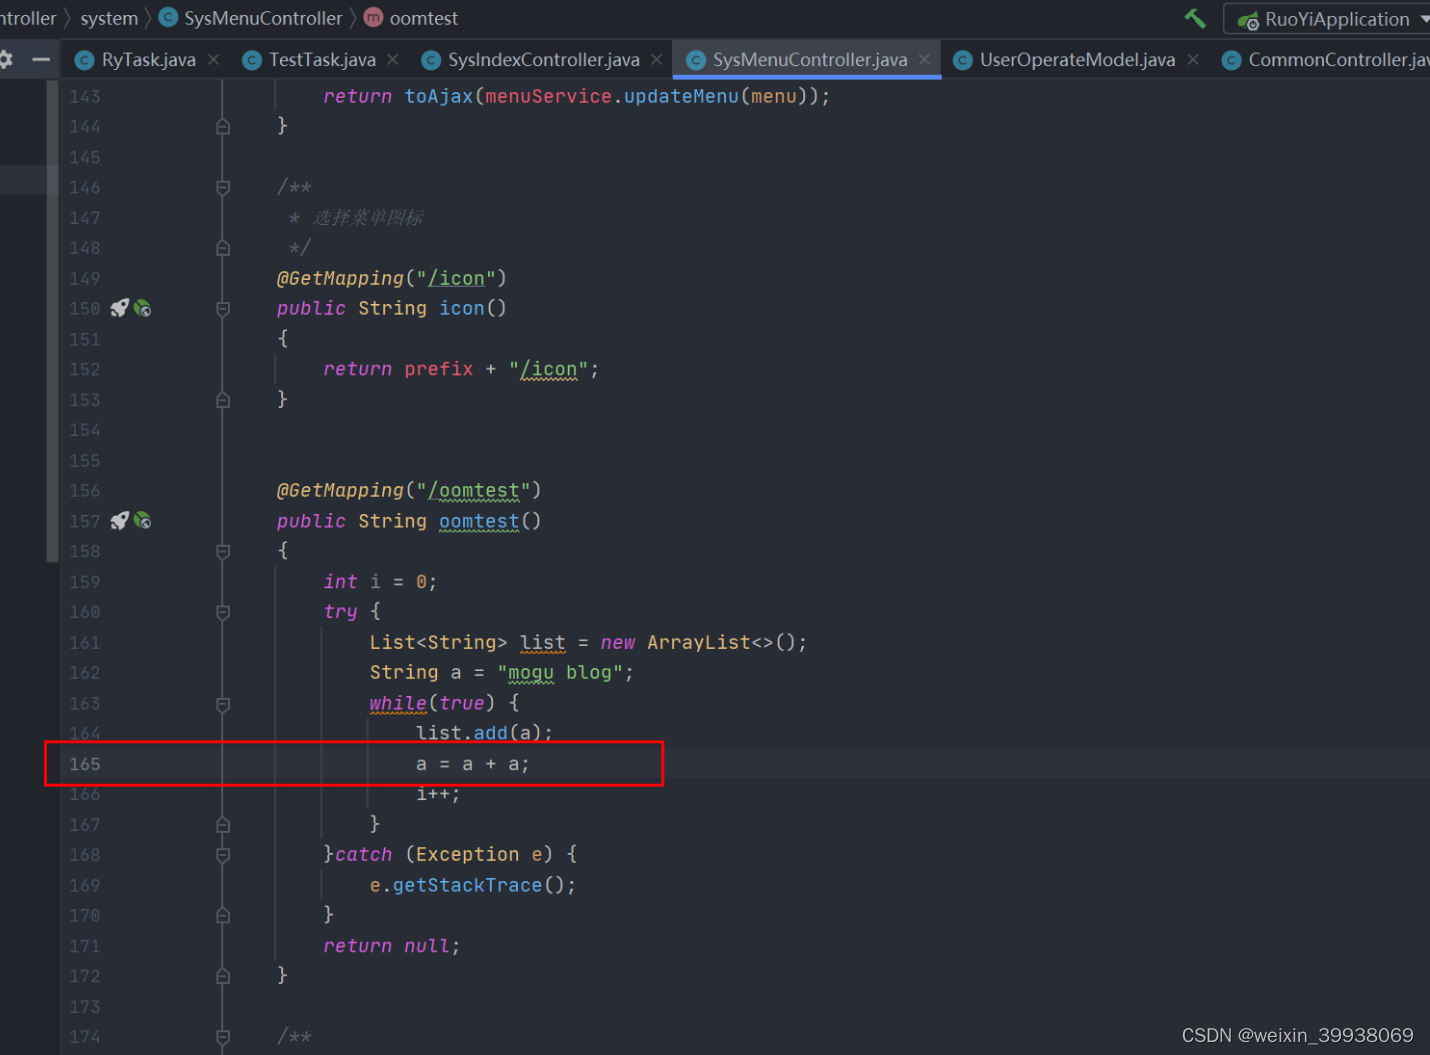Image resolution: width=1430 pixels, height=1055 pixels.
Task: Click the updateMenu call on line 143
Action: click(x=681, y=97)
